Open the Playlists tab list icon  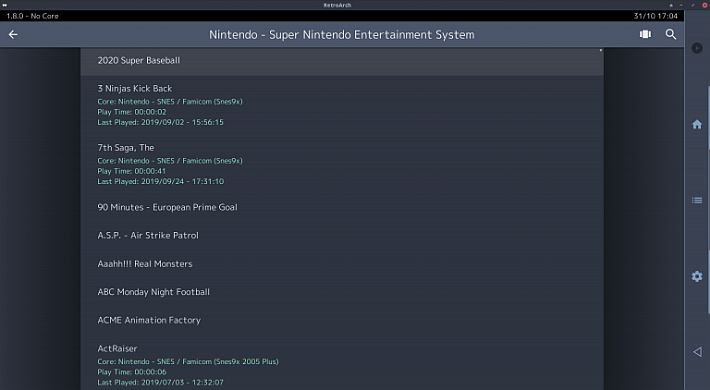point(697,200)
